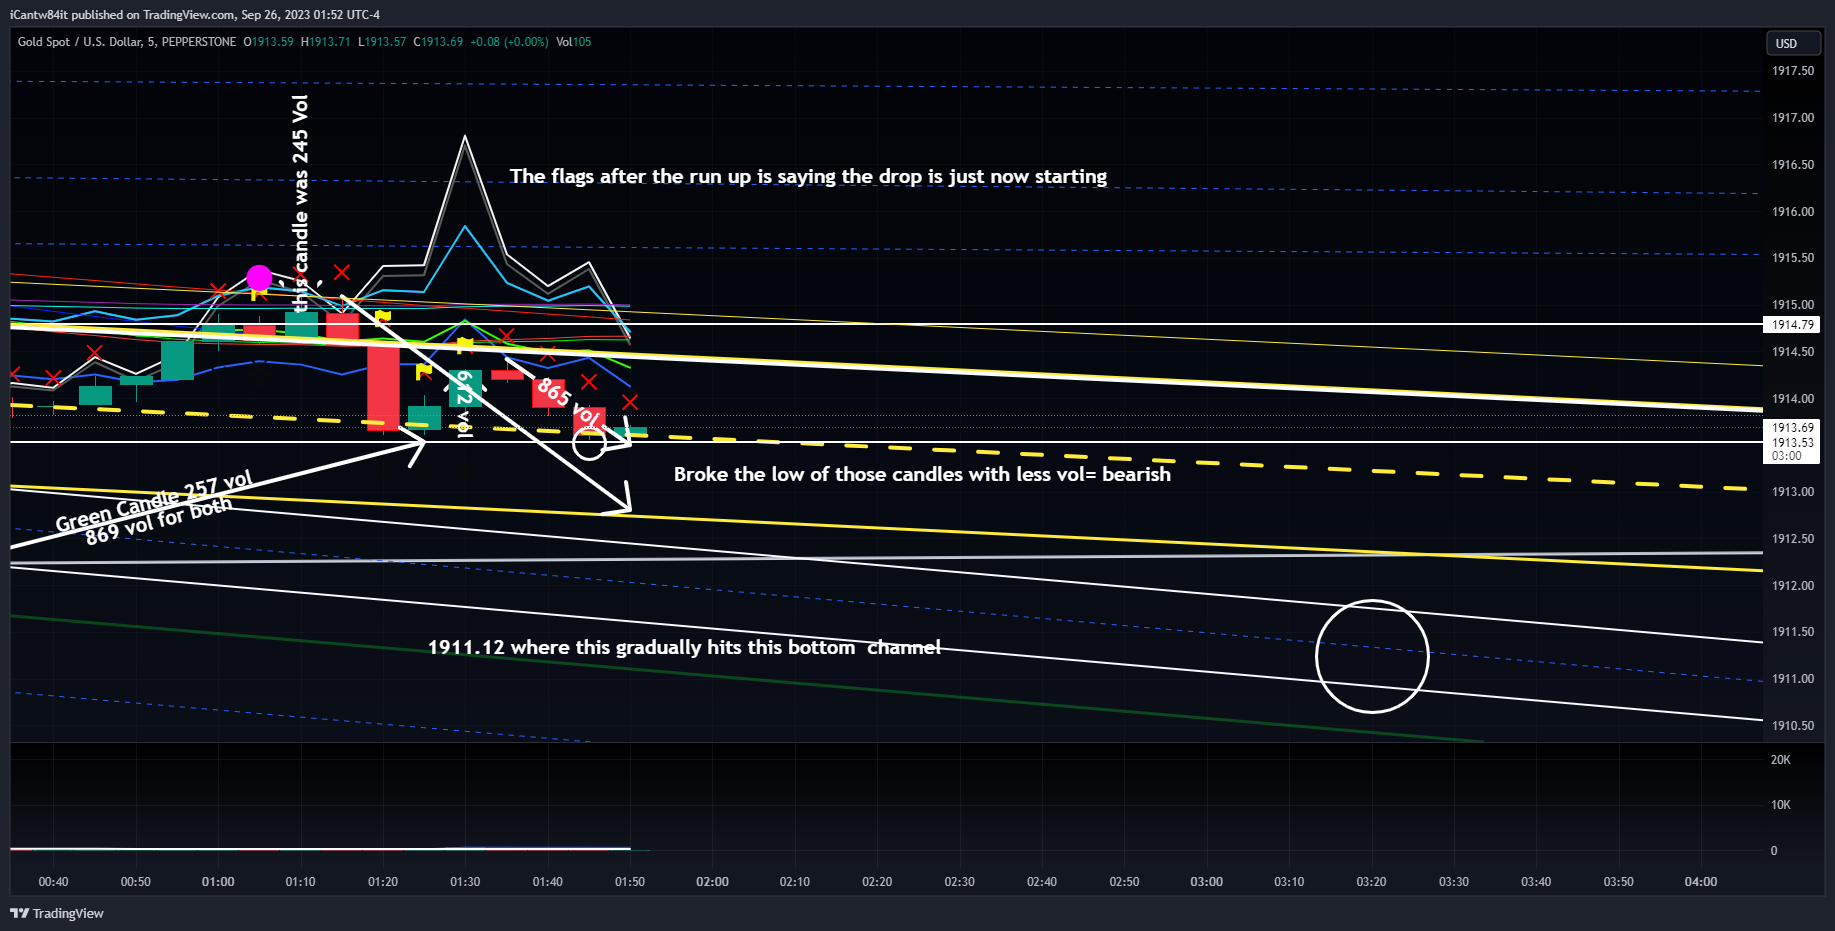Screen dimensions: 1835x931
Task: Click the '01:30' time axis label
Action: click(x=465, y=882)
